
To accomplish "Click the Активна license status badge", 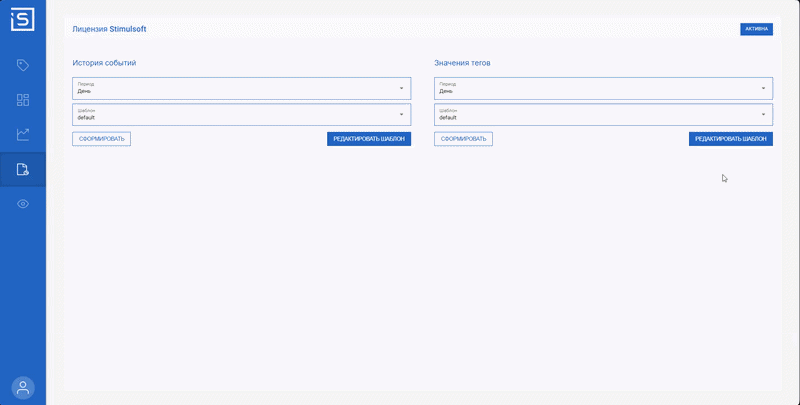I will 756,29.
